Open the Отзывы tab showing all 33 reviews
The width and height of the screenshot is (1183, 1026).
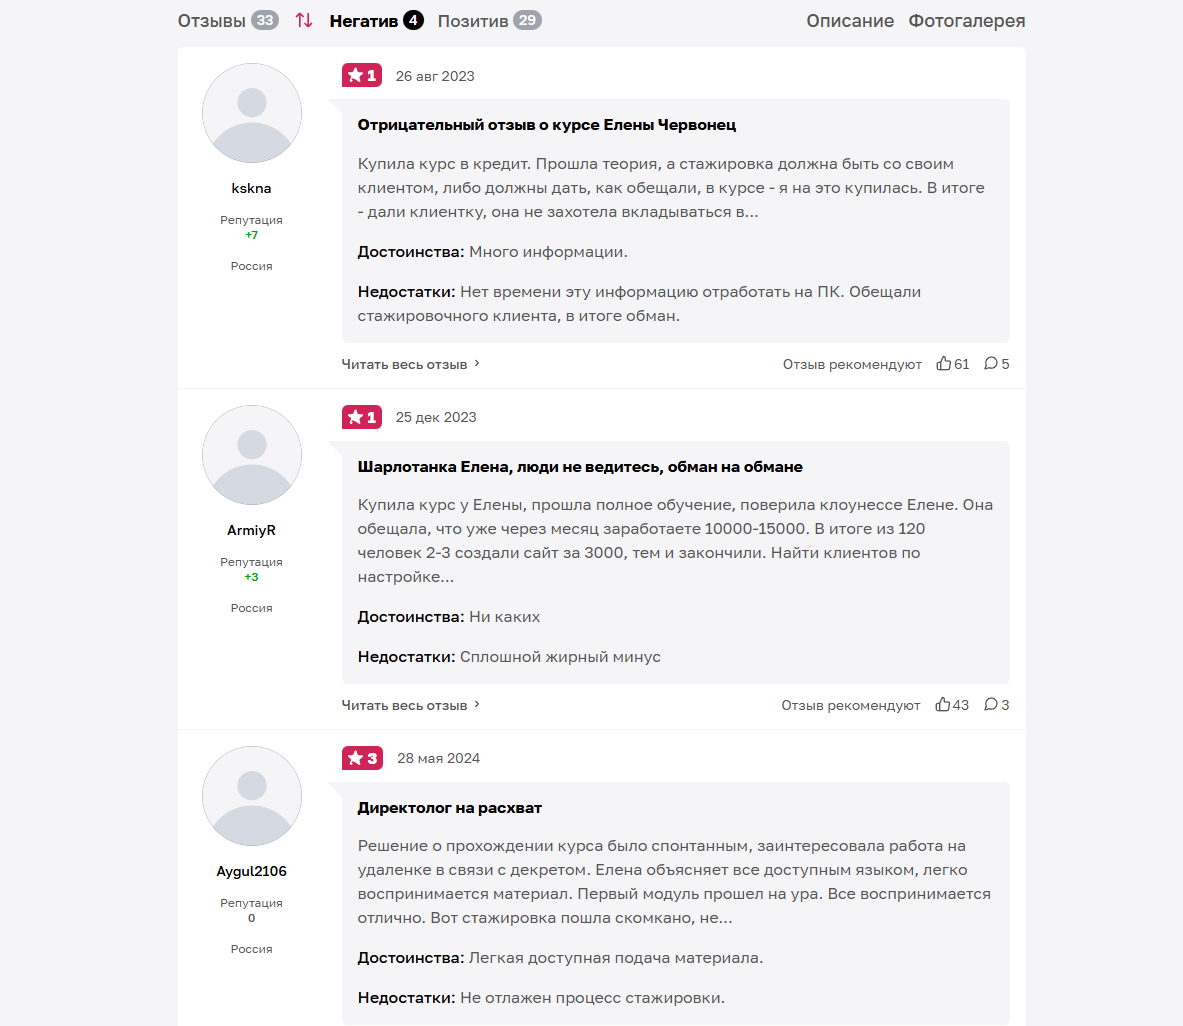pyautogui.click(x=211, y=20)
